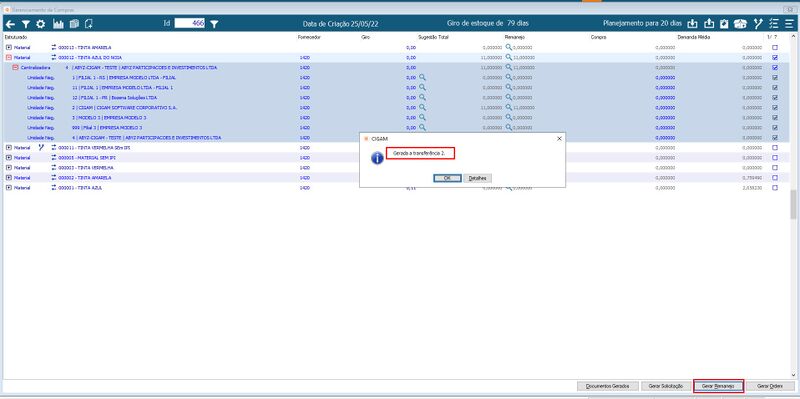Click the stacked documents icon in toolbar
This screenshot has height=399, width=800.
click(74, 24)
